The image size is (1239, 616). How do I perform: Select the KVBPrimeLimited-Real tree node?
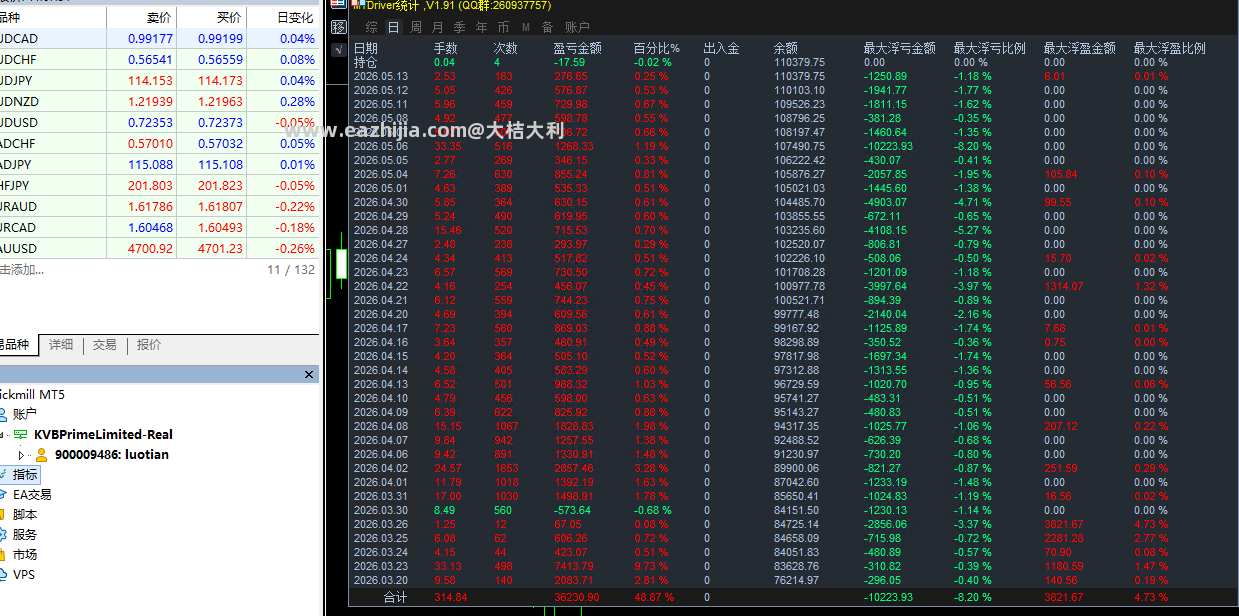[103, 435]
